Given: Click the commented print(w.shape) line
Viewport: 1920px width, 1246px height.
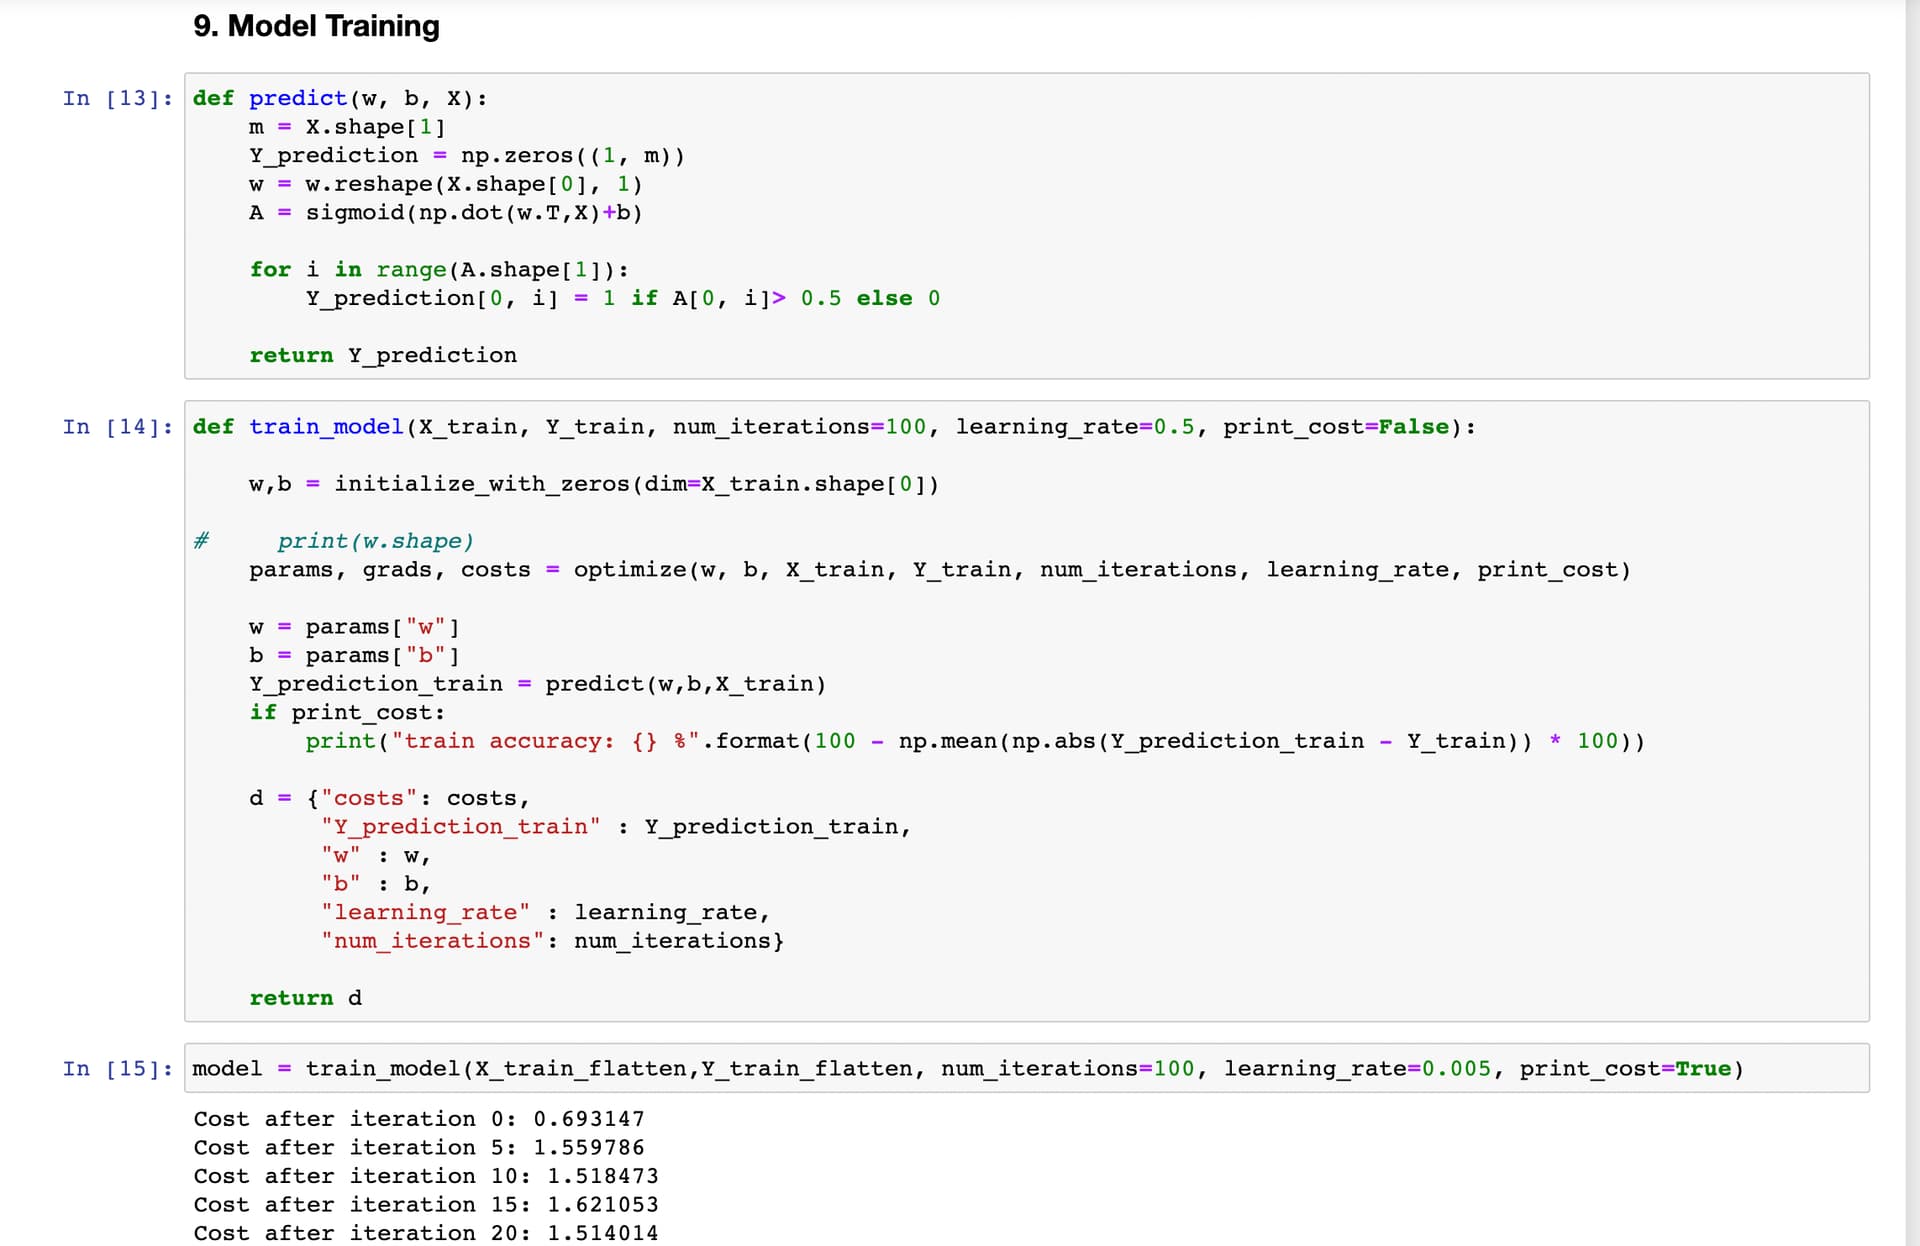Looking at the screenshot, I should (x=375, y=542).
